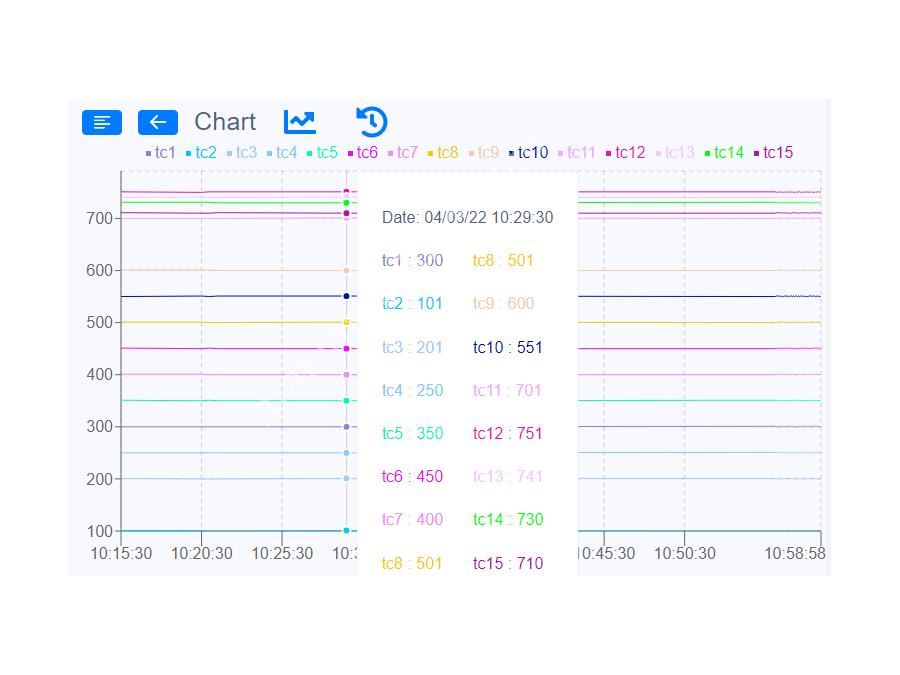Click y-axis label 400
Screen dimensions: 900x675
(99, 375)
